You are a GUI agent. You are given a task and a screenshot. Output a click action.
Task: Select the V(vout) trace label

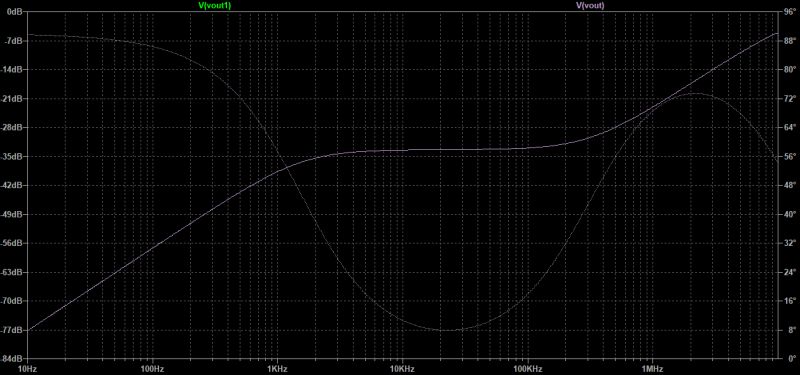590,5
